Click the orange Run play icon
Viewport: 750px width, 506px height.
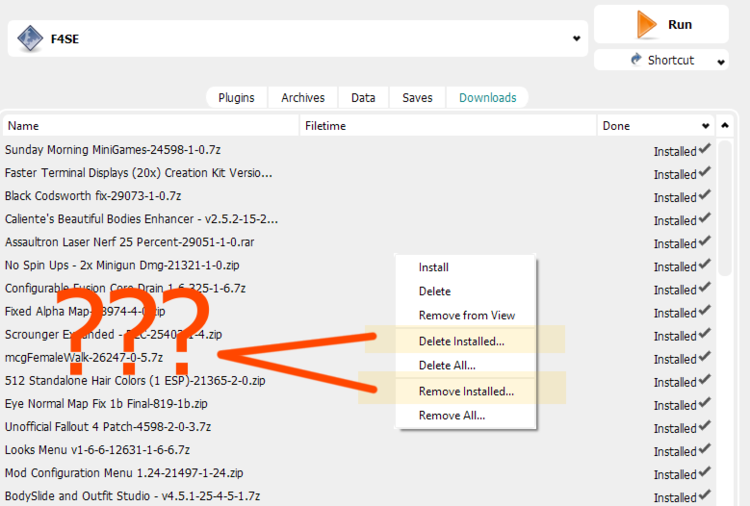tap(646, 25)
